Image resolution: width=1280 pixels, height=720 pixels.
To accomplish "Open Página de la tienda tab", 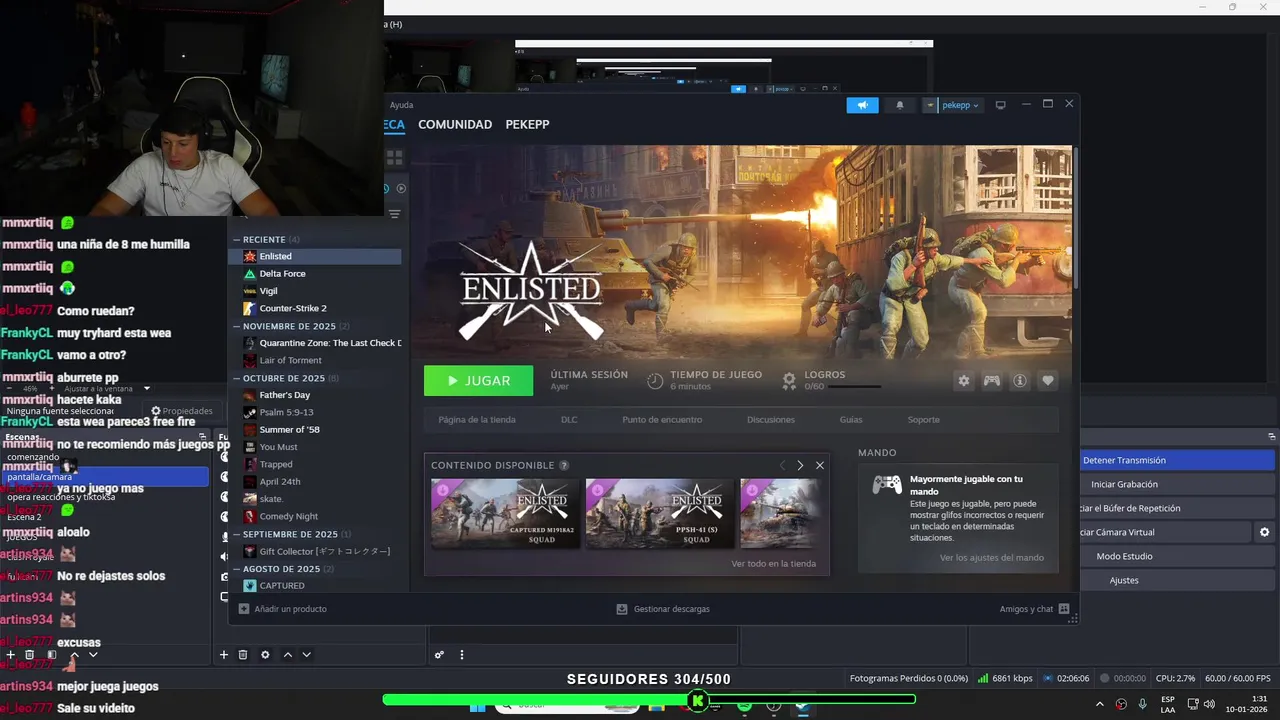I will tap(477, 420).
